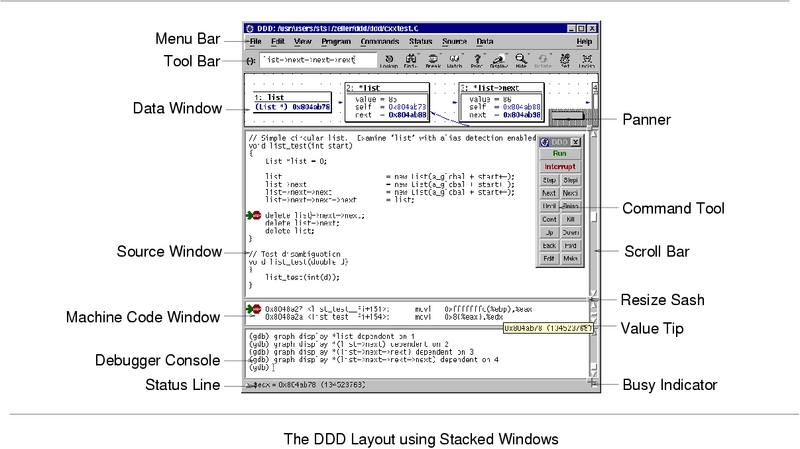800x449 pixels.
Task: Open the Commands menu
Action: pos(380,42)
